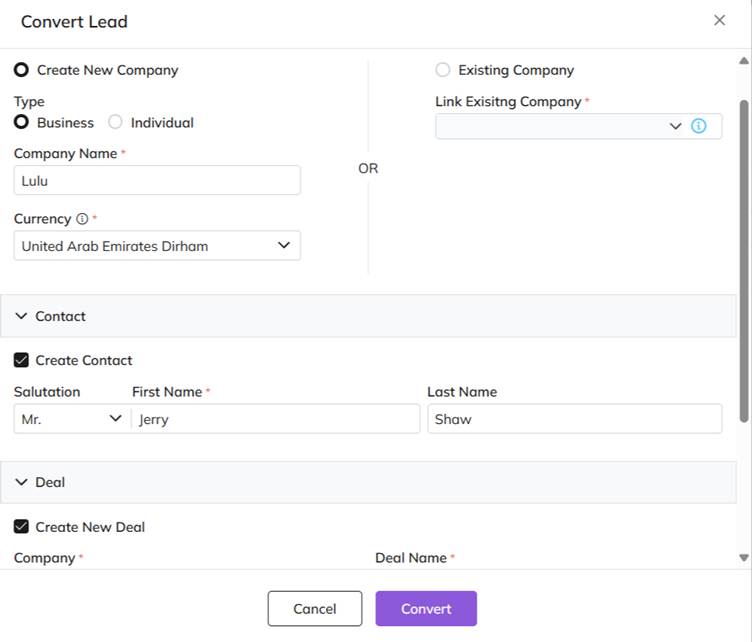Uncheck the Create New Deal checkbox
The height and width of the screenshot is (642, 752).
(x=21, y=527)
